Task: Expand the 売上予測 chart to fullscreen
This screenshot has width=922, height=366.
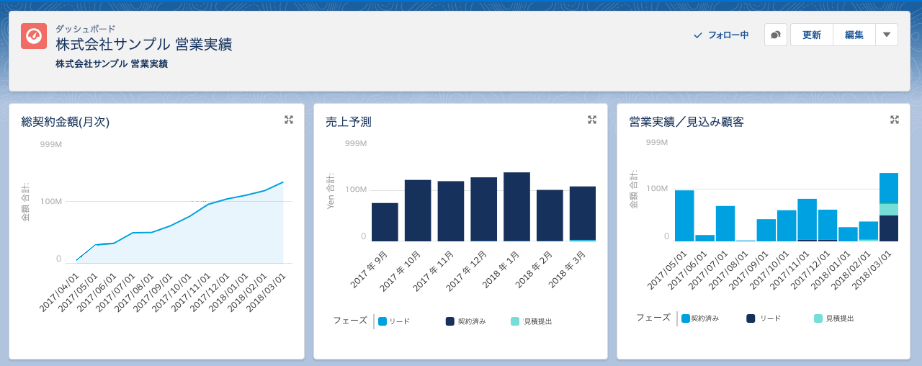Action: tap(592, 119)
